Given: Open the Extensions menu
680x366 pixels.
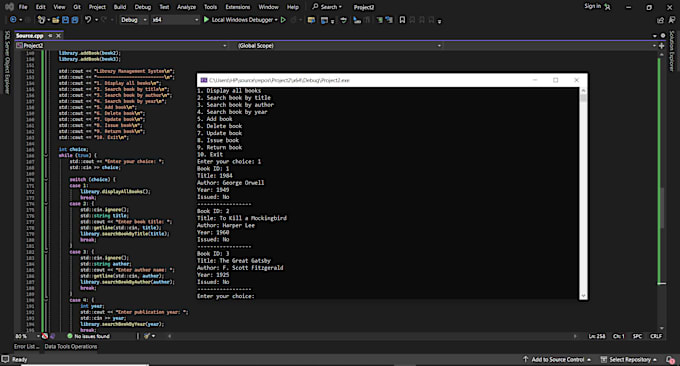Looking at the screenshot, I should click(238, 7).
